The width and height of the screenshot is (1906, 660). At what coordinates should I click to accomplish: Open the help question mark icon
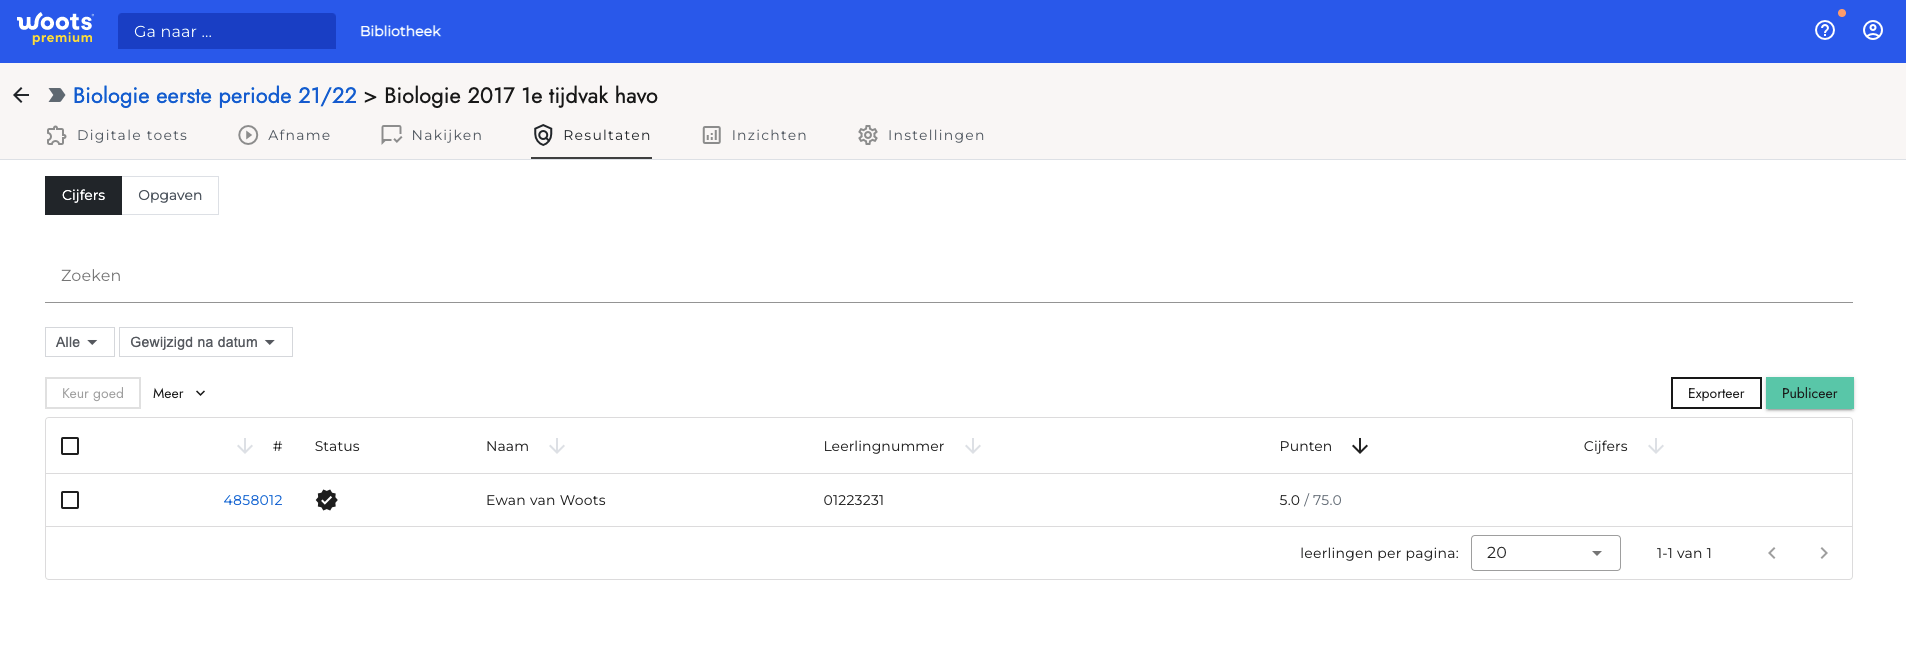tap(1825, 30)
